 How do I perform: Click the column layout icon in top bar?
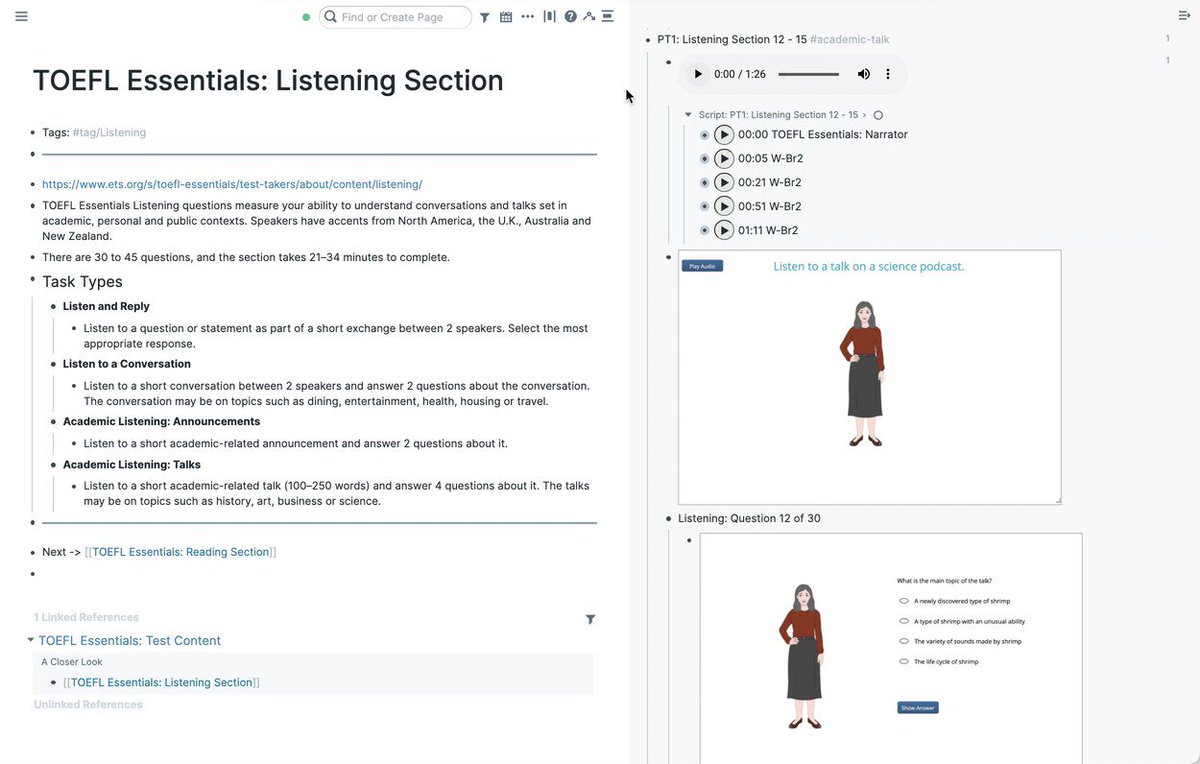pyautogui.click(x=549, y=17)
